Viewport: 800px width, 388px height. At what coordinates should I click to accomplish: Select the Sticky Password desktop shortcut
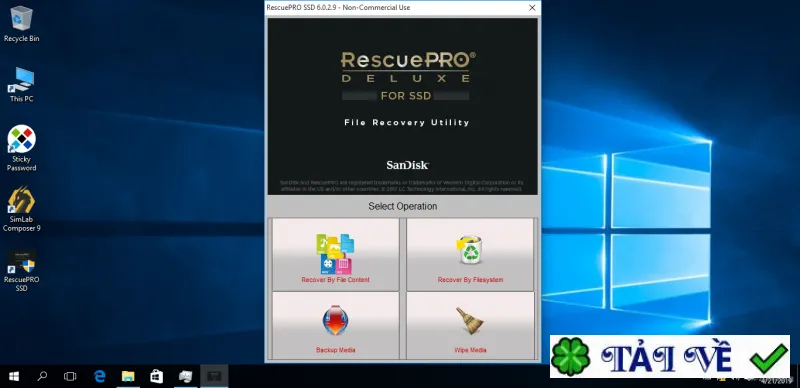point(21,148)
